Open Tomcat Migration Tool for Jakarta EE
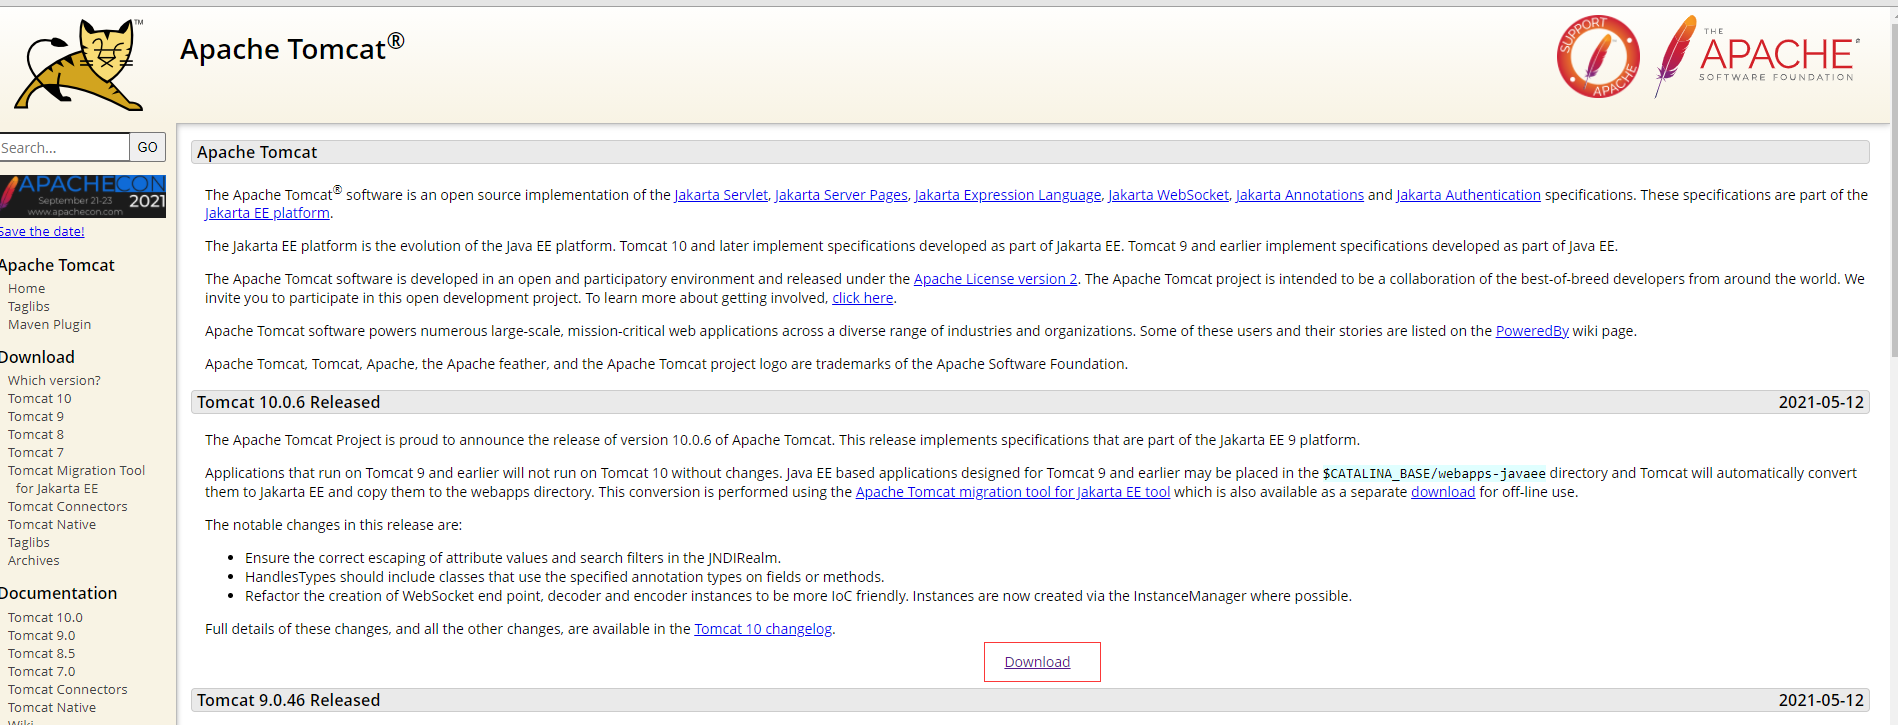The image size is (1898, 725). click(77, 479)
